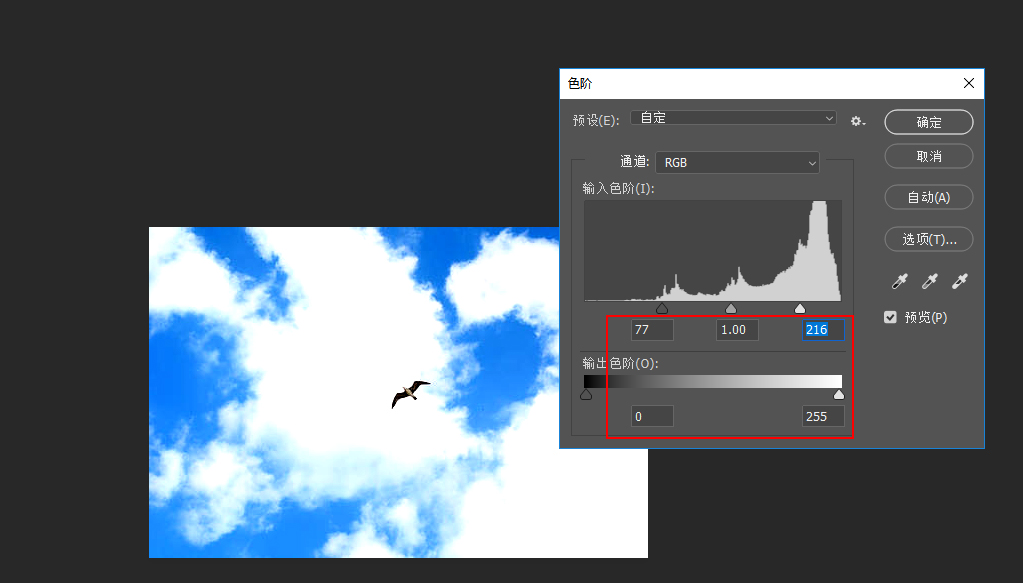Click the white input slider triangle
This screenshot has width=1023, height=583.
[801, 308]
